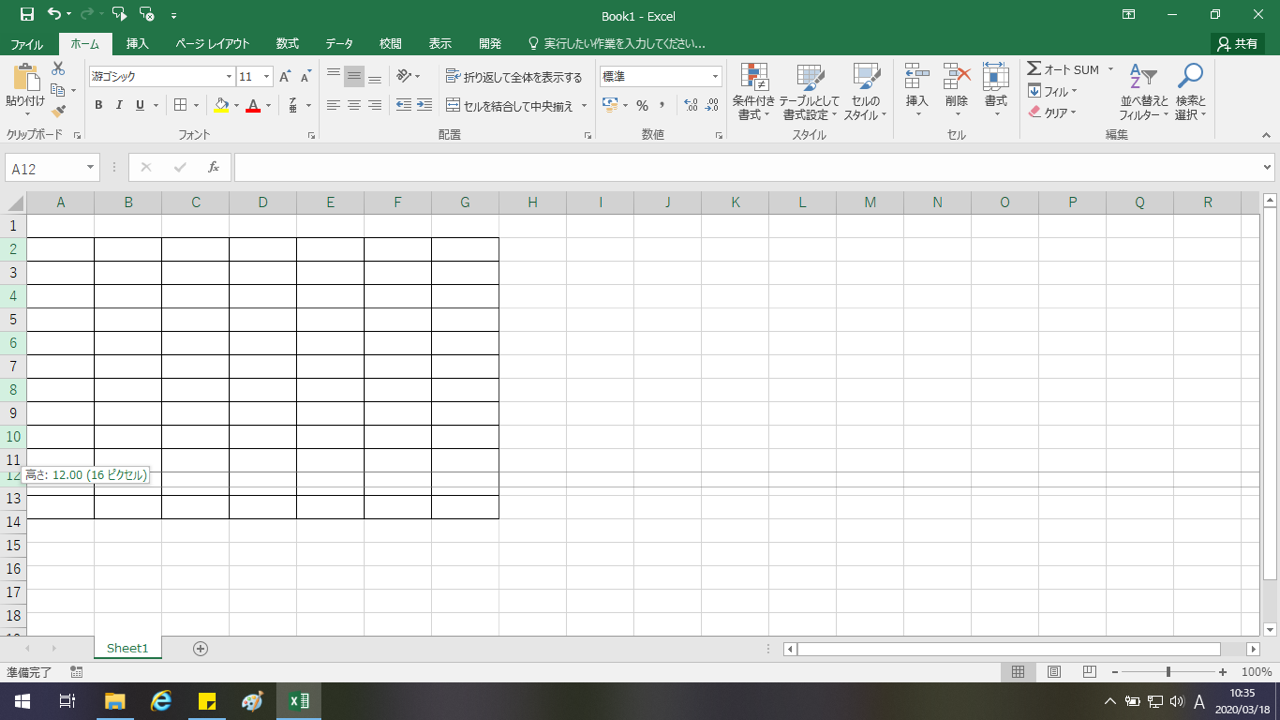Switch to the Formulas (数式) tab
The width and height of the screenshot is (1280, 720).
coord(288,44)
